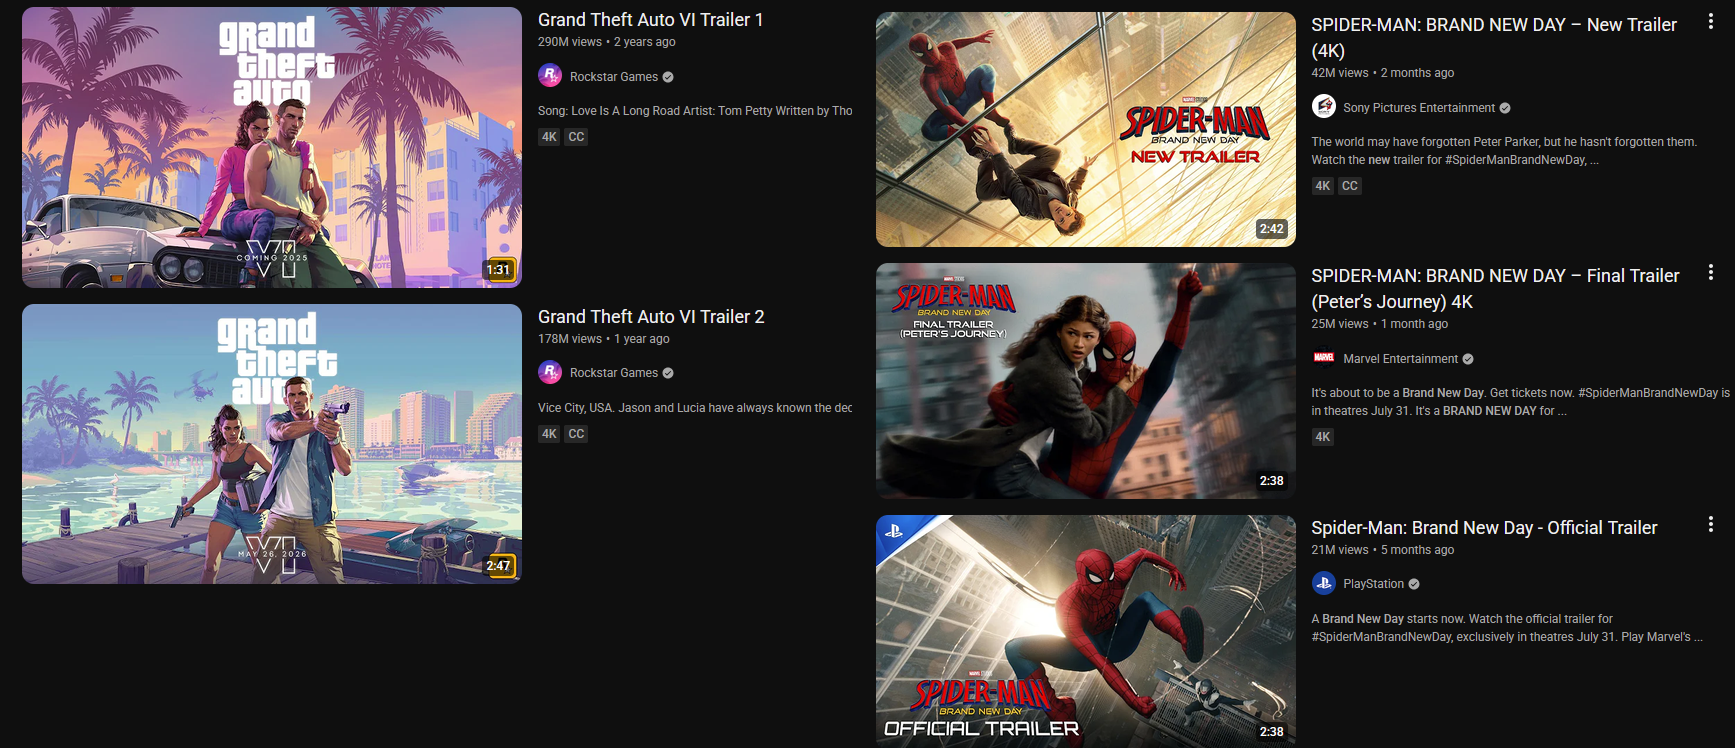Open the title 'Grand Theft Auto VI Trailer 1'
Image resolution: width=1735 pixels, height=748 pixels.
point(651,20)
